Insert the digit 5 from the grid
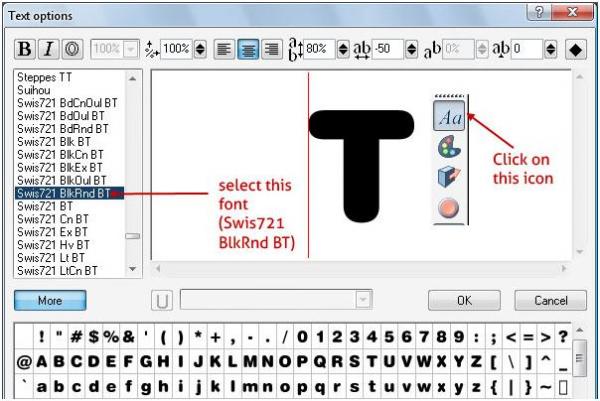Viewport: 600px width, 401px height. click(389, 337)
